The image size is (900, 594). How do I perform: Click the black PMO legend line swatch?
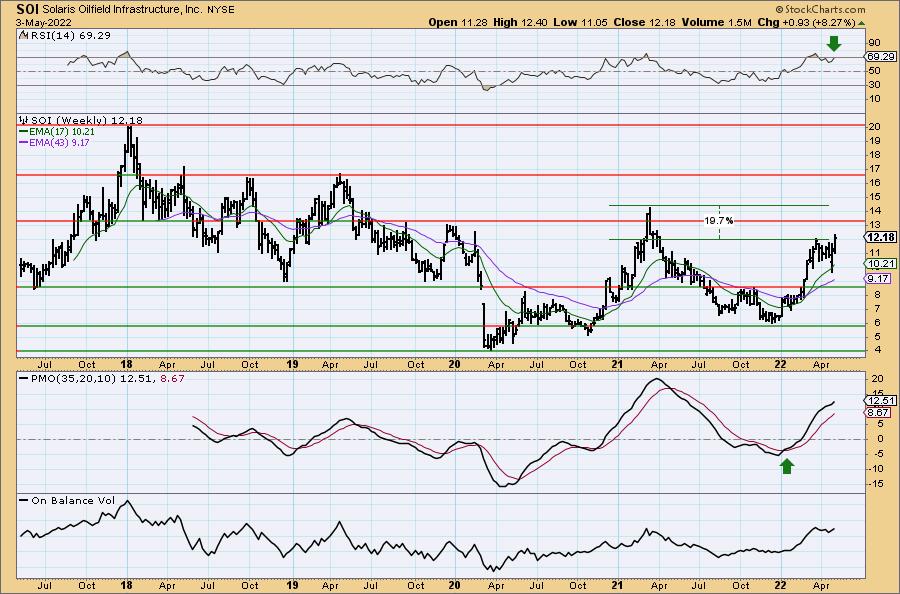tap(24, 378)
